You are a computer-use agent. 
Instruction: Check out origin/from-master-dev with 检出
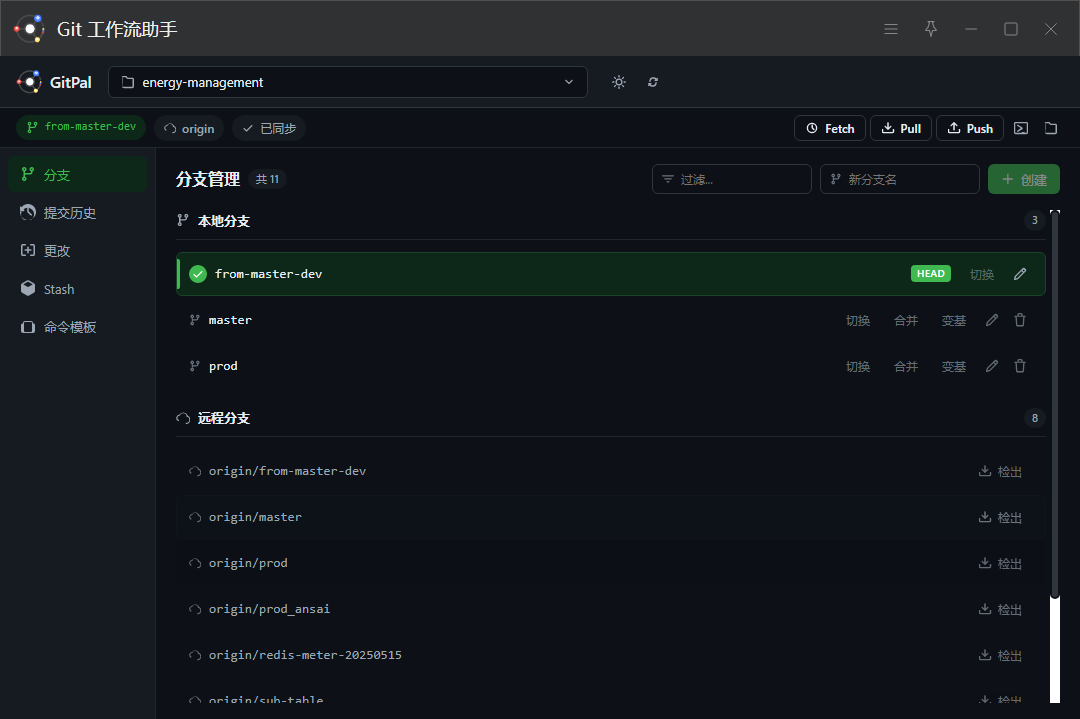(1000, 472)
